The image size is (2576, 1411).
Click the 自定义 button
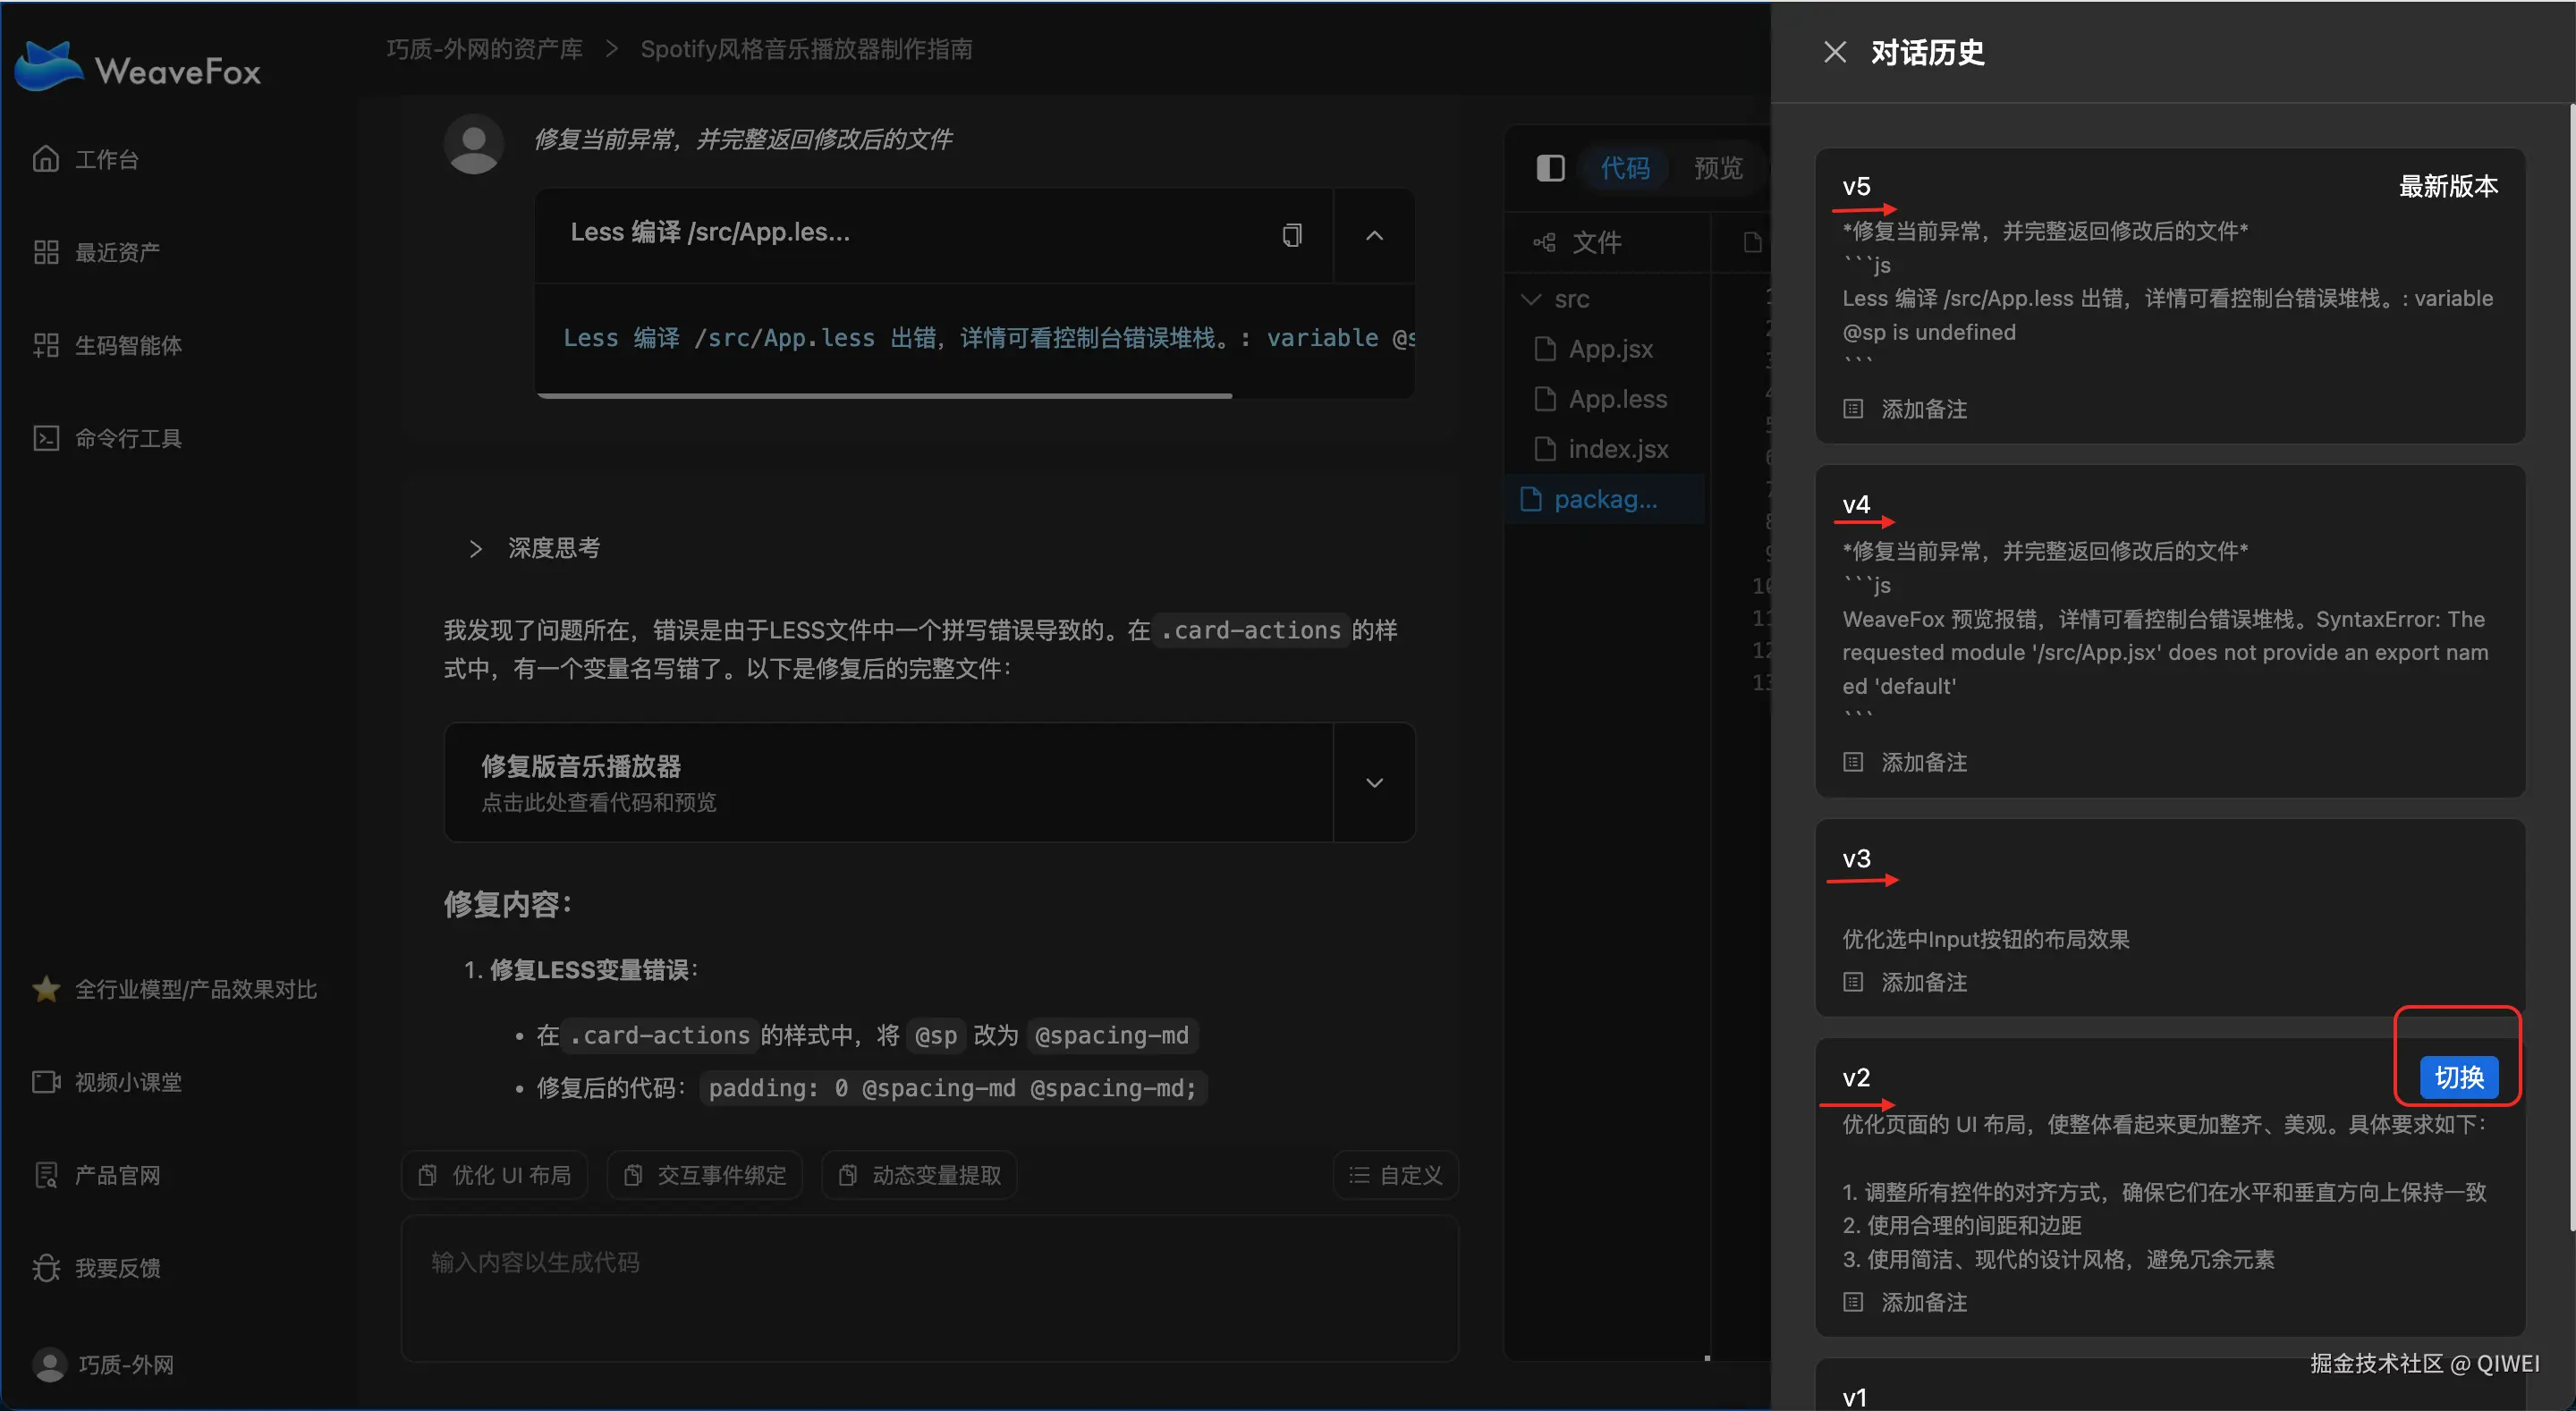(1395, 1175)
